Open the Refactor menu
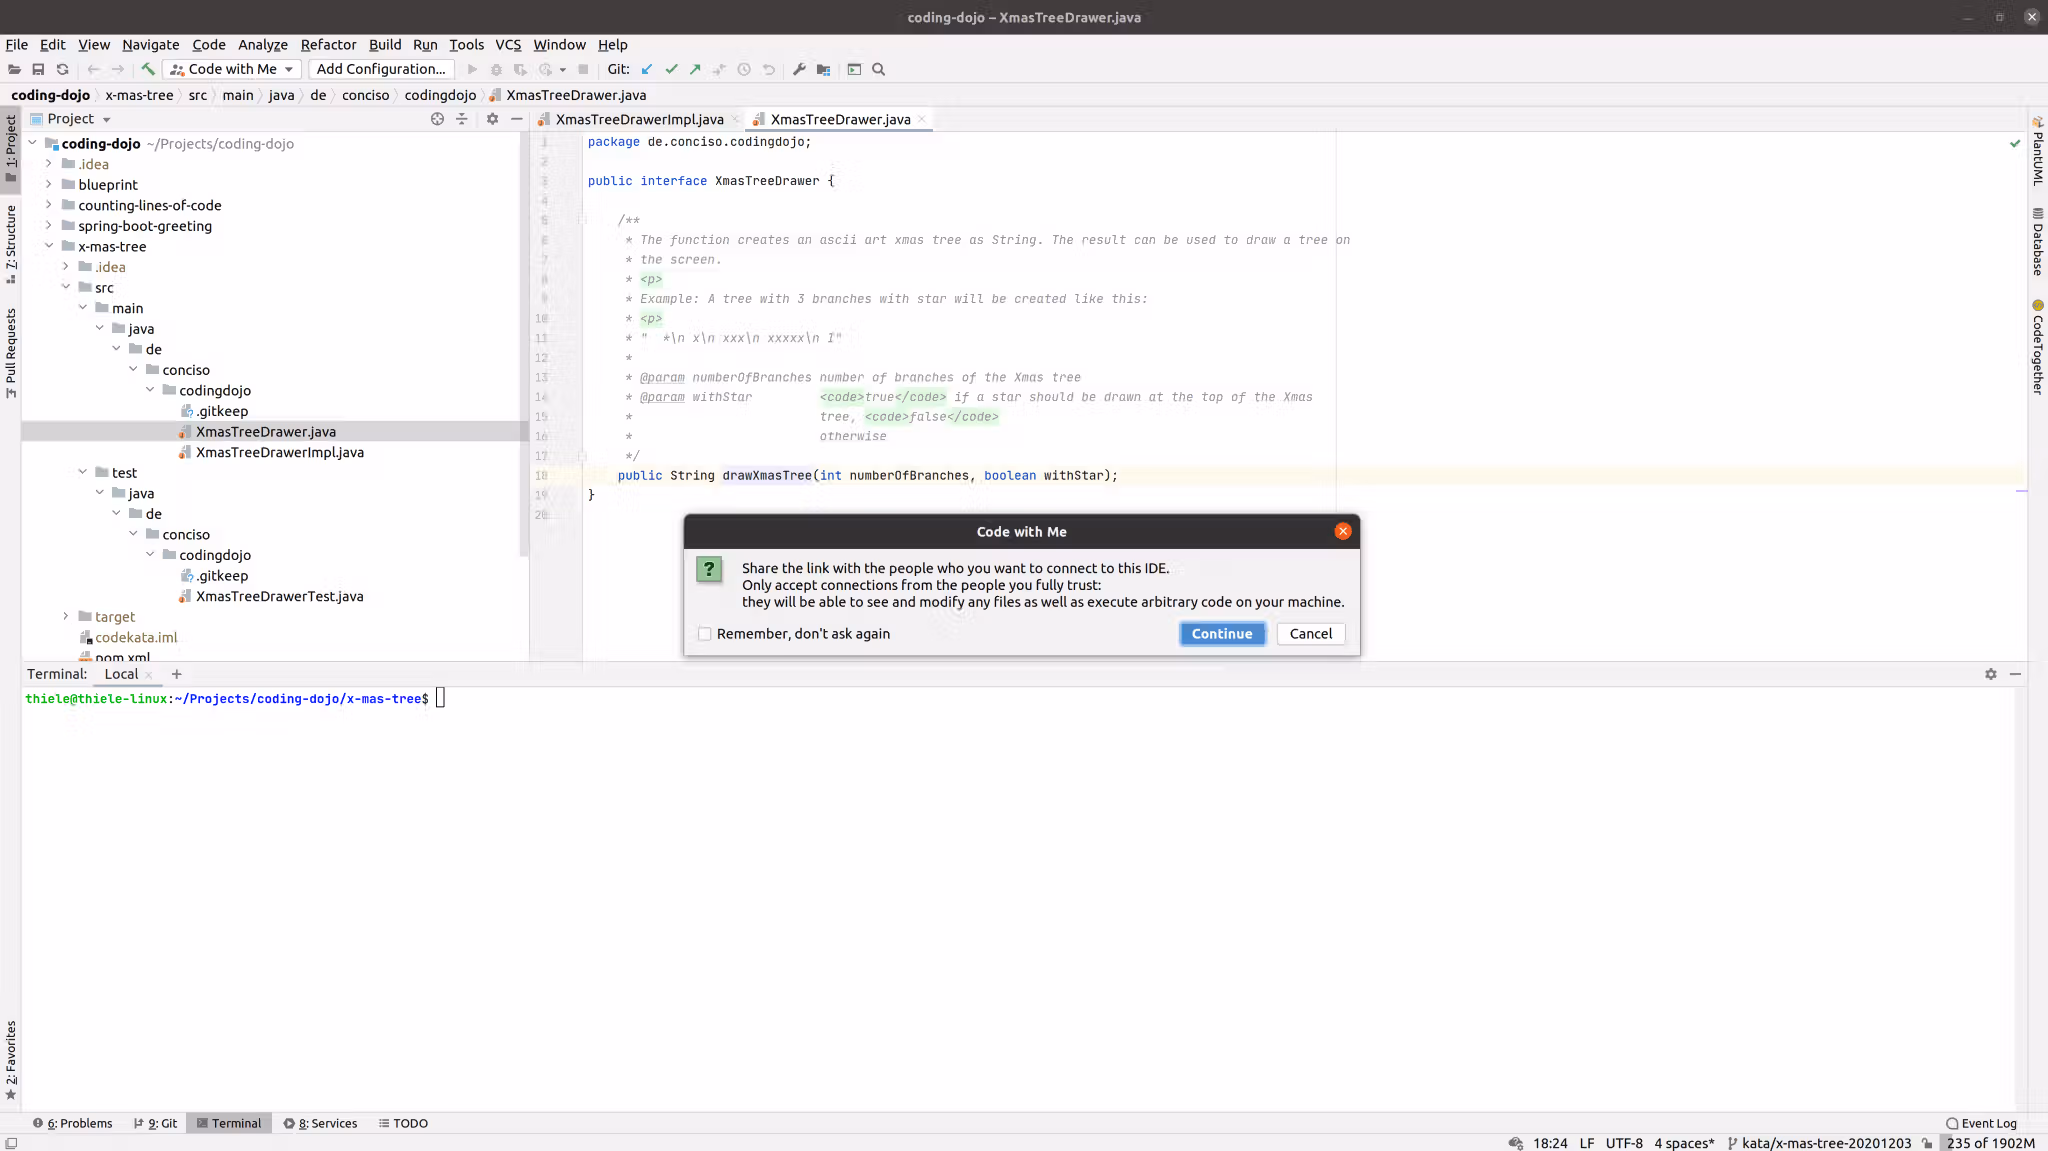Image resolution: width=2048 pixels, height=1151 pixels. pyautogui.click(x=328, y=44)
